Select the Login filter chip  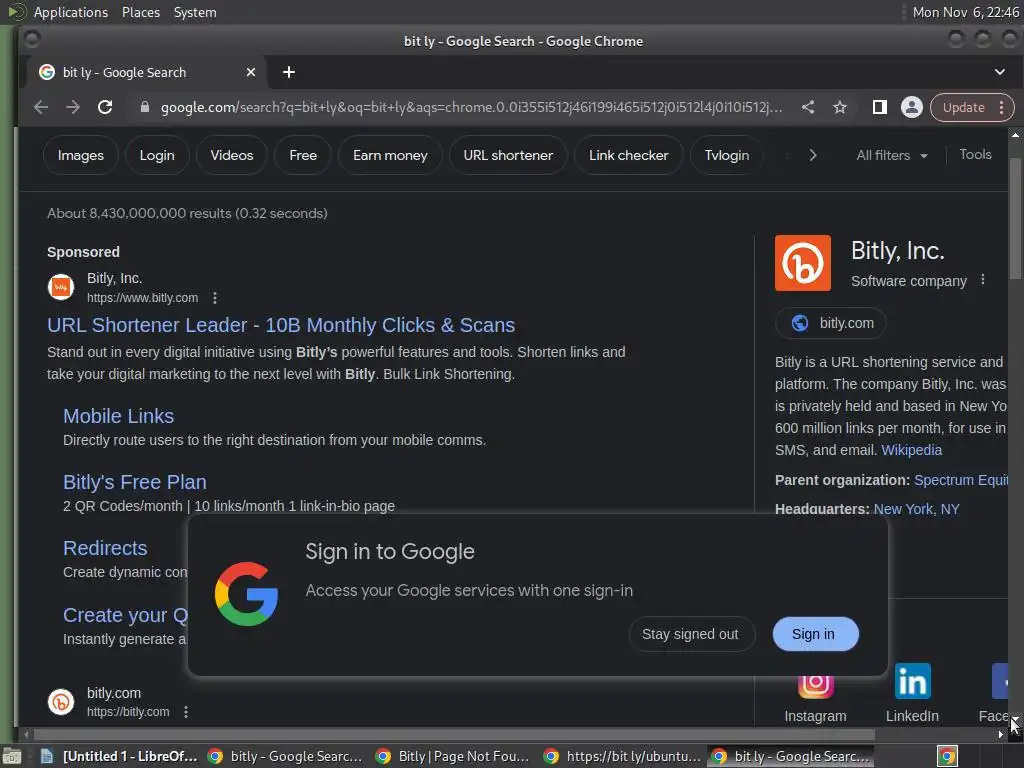coord(157,155)
